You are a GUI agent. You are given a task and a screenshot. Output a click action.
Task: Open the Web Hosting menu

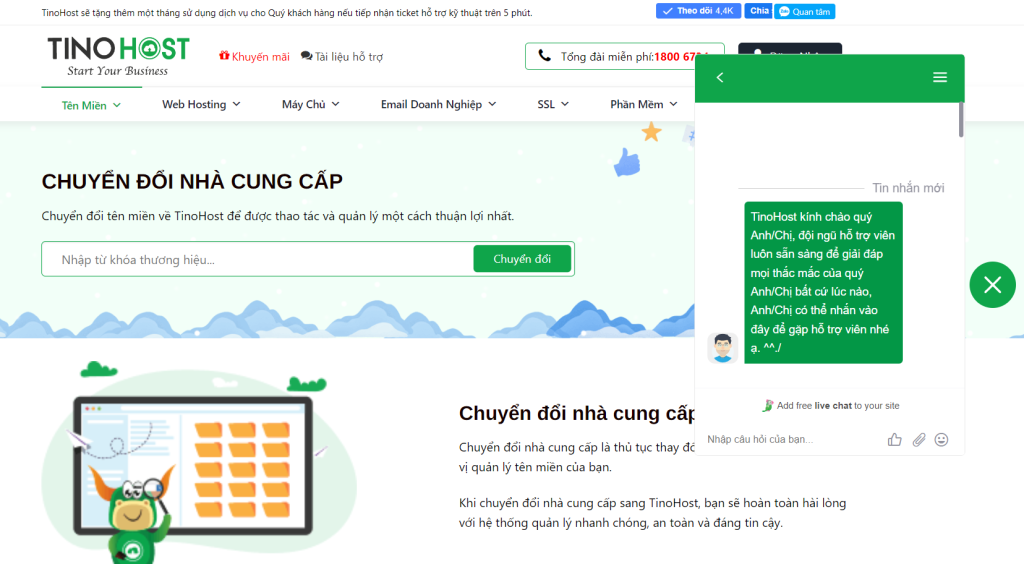tap(201, 104)
